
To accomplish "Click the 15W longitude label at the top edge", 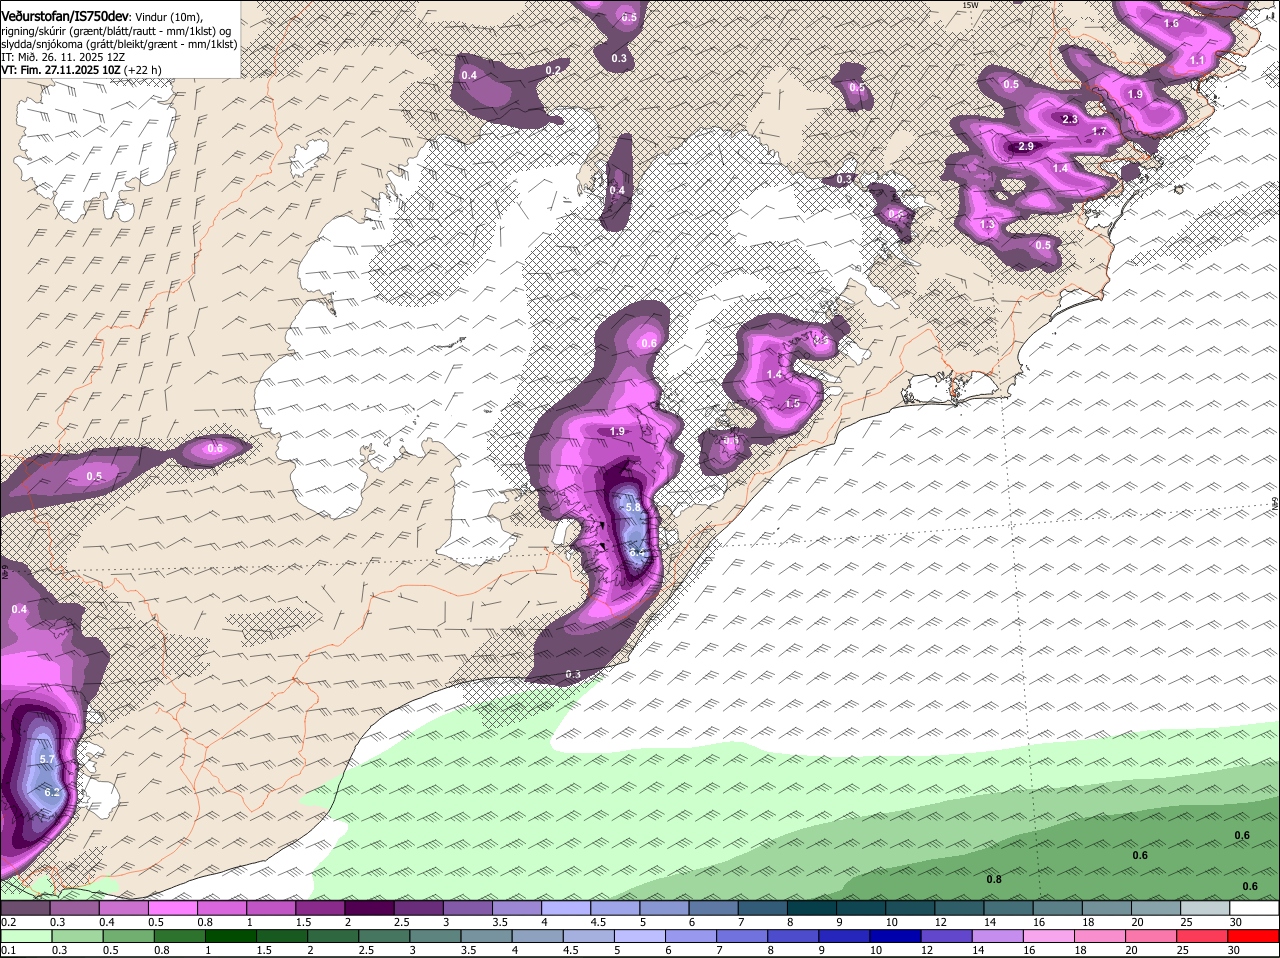I will click(969, 5).
